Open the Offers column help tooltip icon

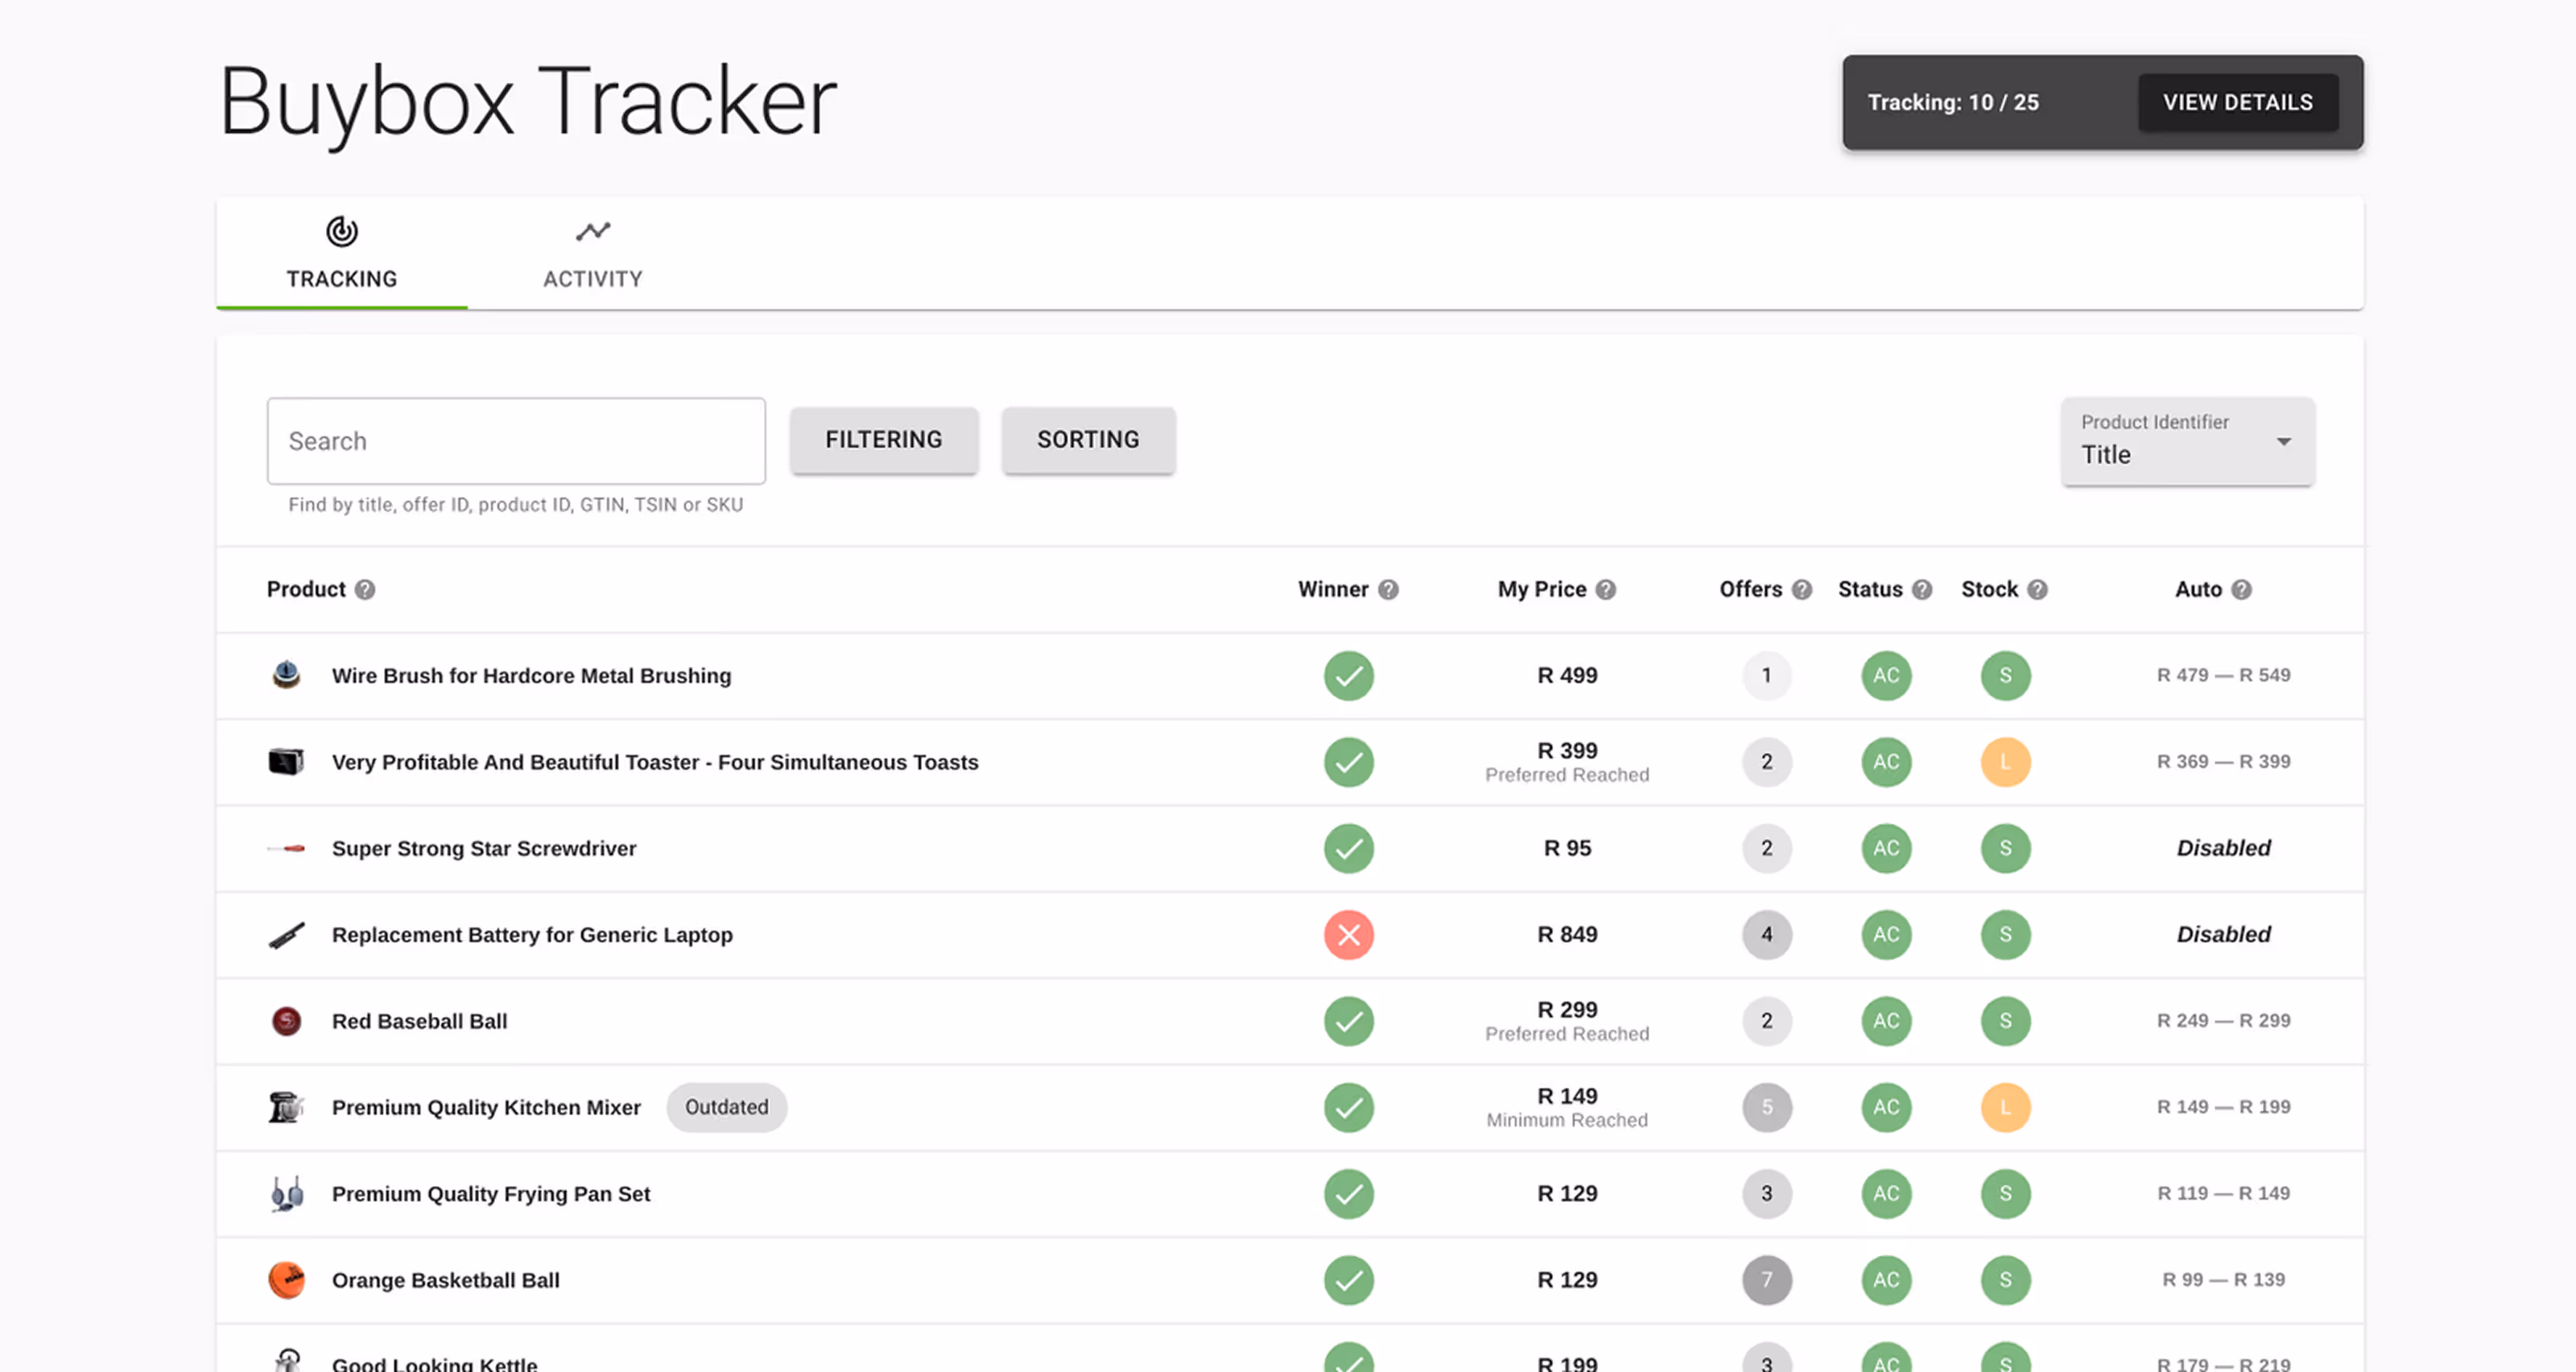click(x=1801, y=589)
